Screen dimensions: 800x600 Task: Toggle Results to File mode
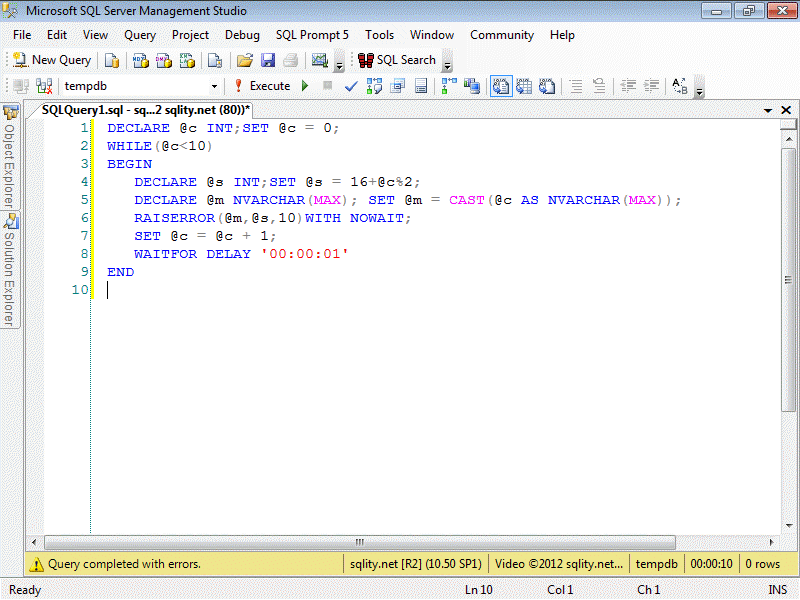coord(547,86)
